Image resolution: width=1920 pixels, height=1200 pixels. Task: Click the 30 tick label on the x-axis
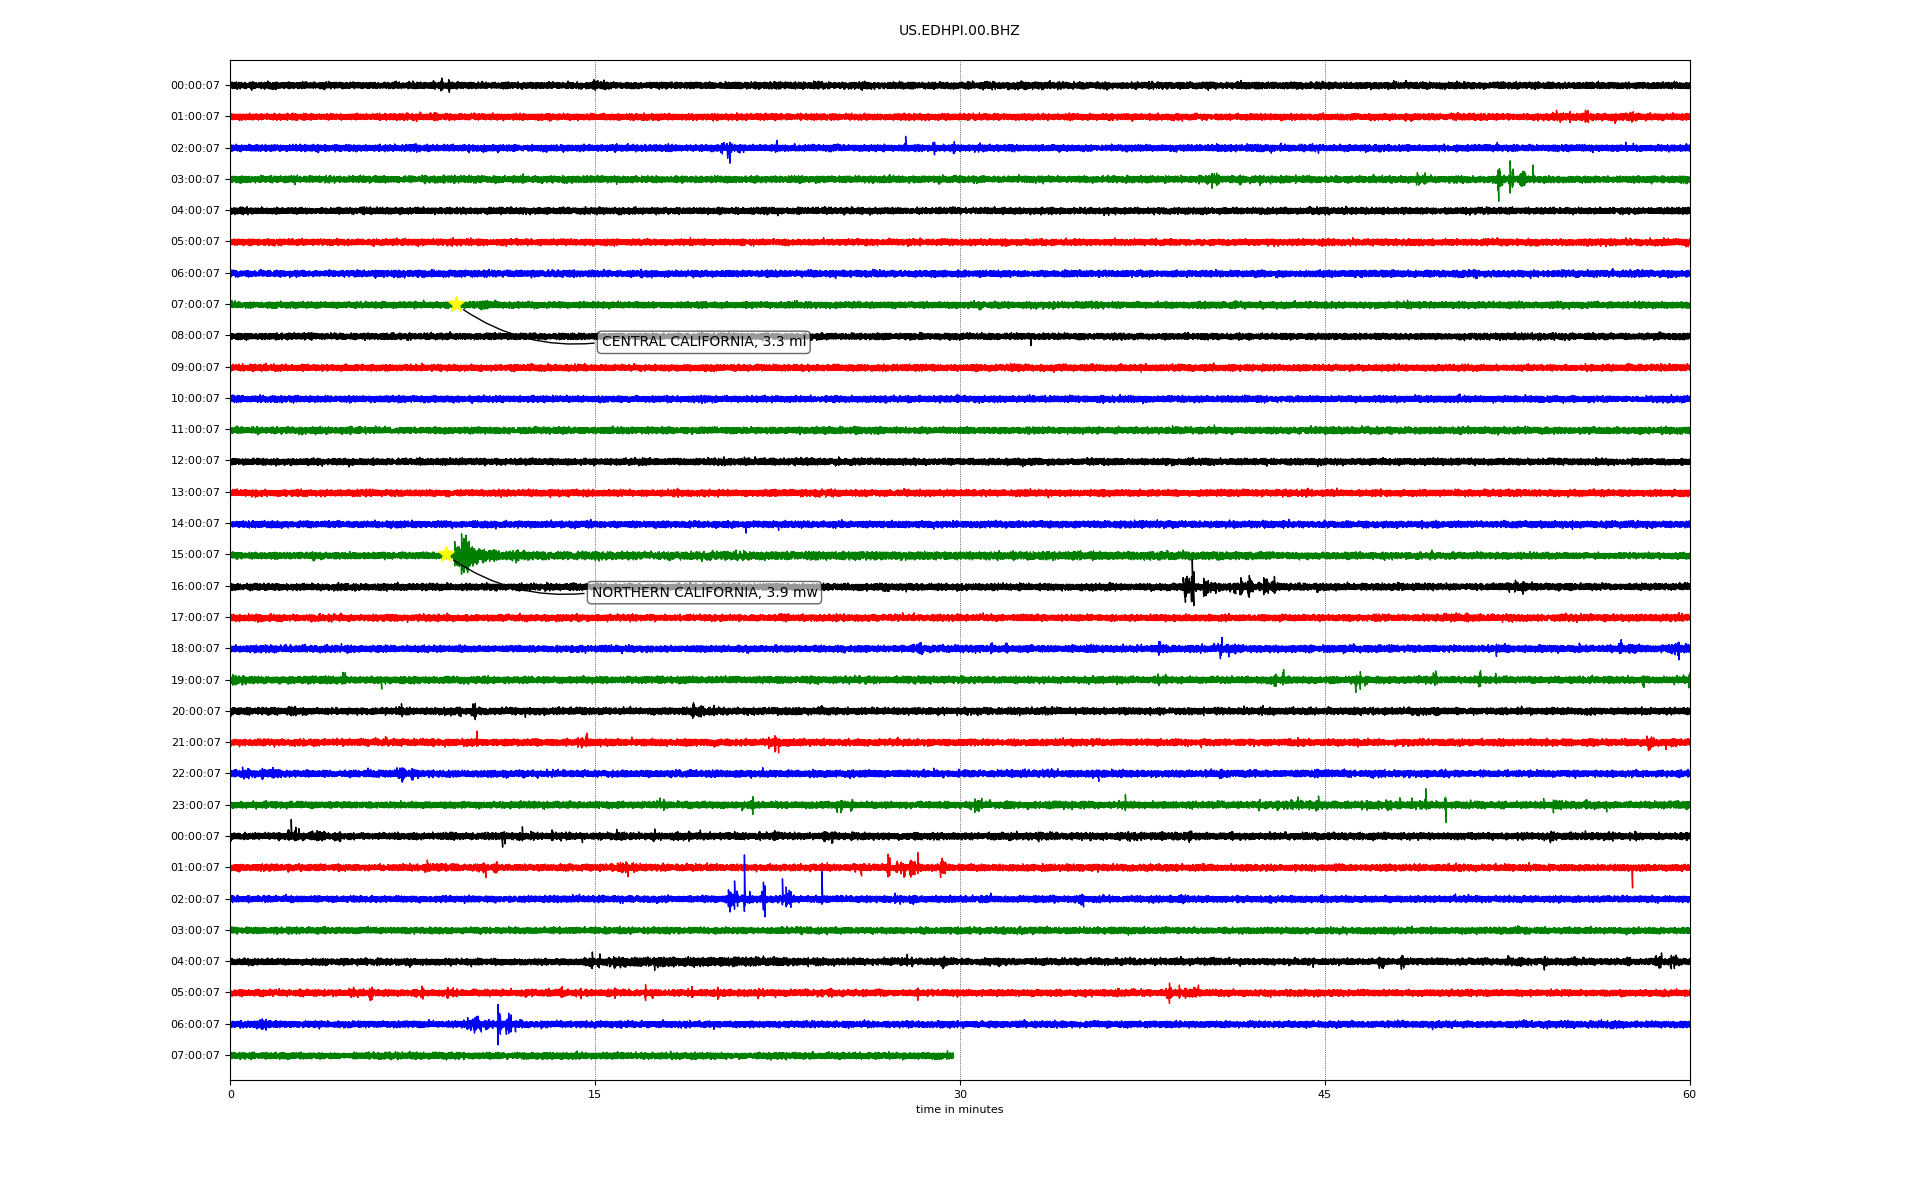coord(960,1094)
